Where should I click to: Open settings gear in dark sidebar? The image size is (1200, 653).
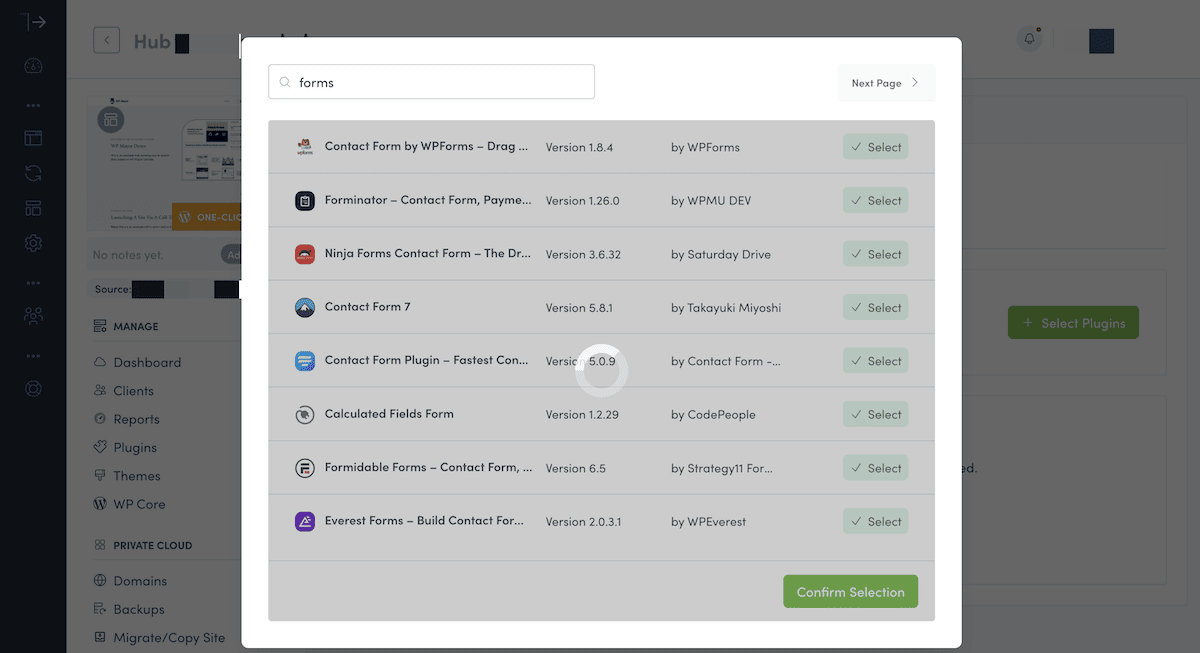[x=34, y=243]
